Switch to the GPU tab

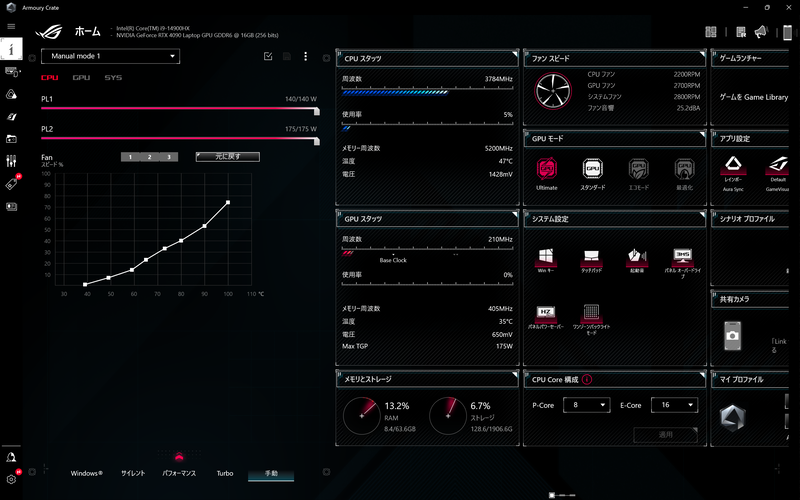coord(81,78)
